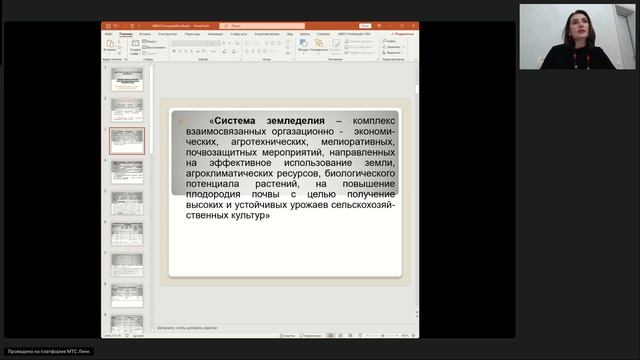Image resolution: width=640 pixels, height=360 pixels.
Task: Click 'Проведено на платформе МТС Линк' label
Action: click(x=49, y=351)
